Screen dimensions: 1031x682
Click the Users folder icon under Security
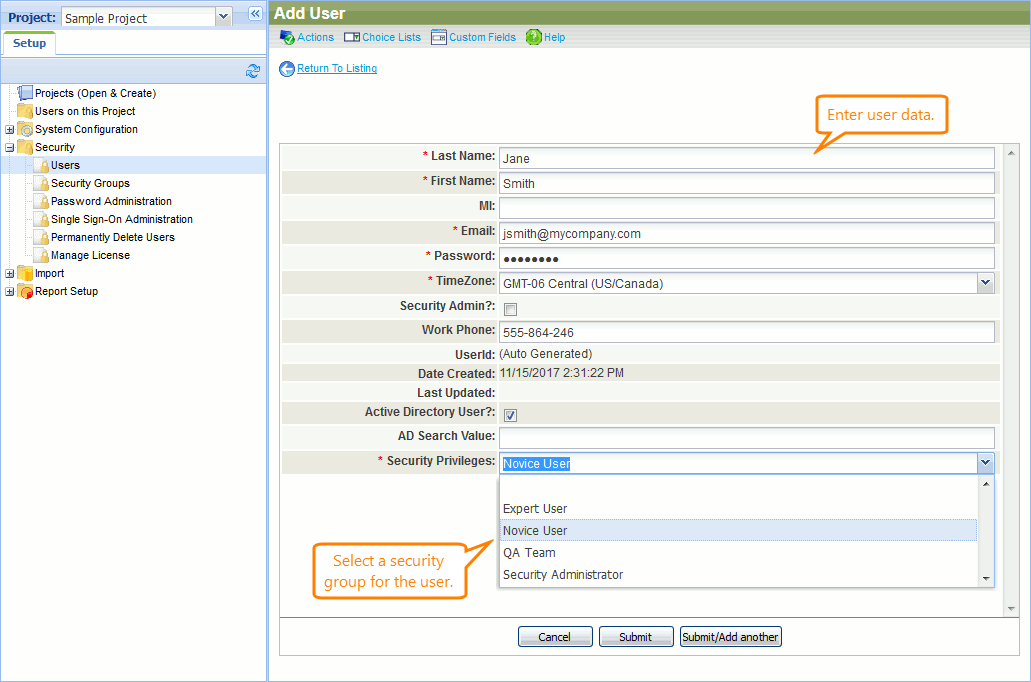pyautogui.click(x=43, y=165)
